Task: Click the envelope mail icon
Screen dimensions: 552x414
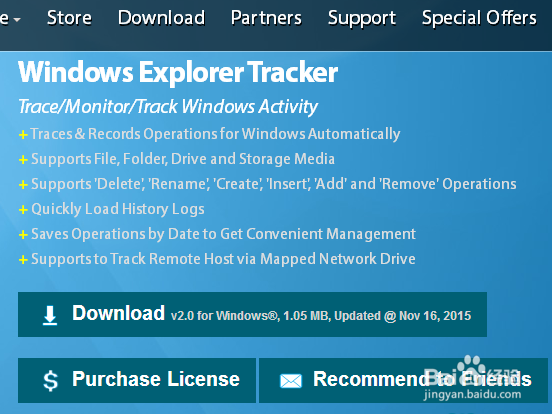Action: [x=291, y=381]
